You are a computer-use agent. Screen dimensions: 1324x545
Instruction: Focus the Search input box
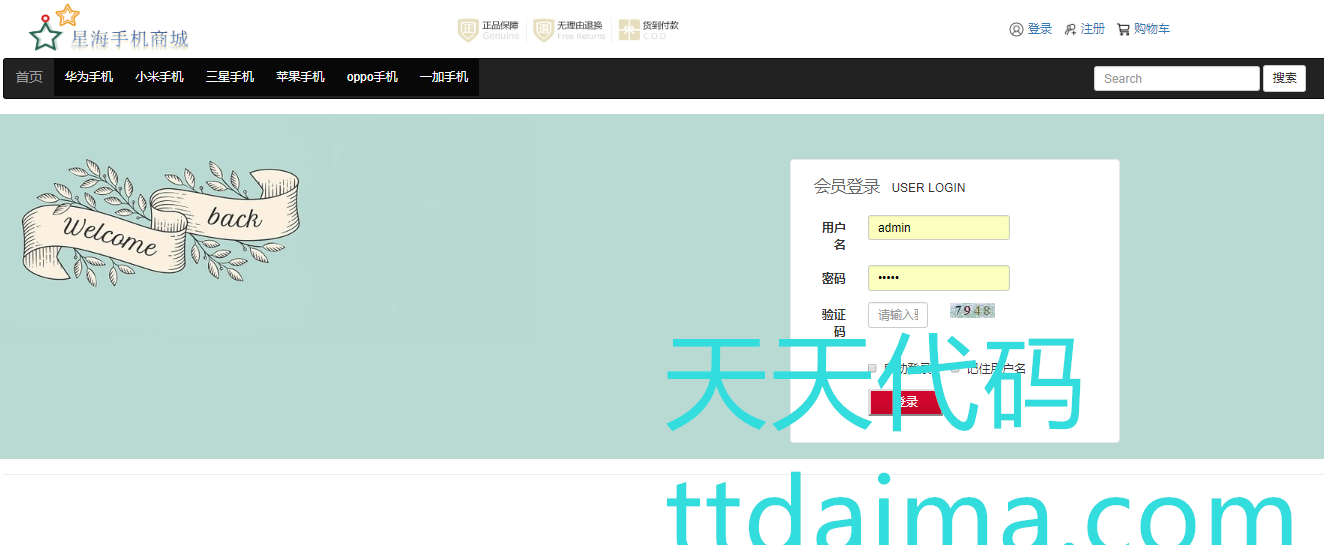click(1176, 79)
